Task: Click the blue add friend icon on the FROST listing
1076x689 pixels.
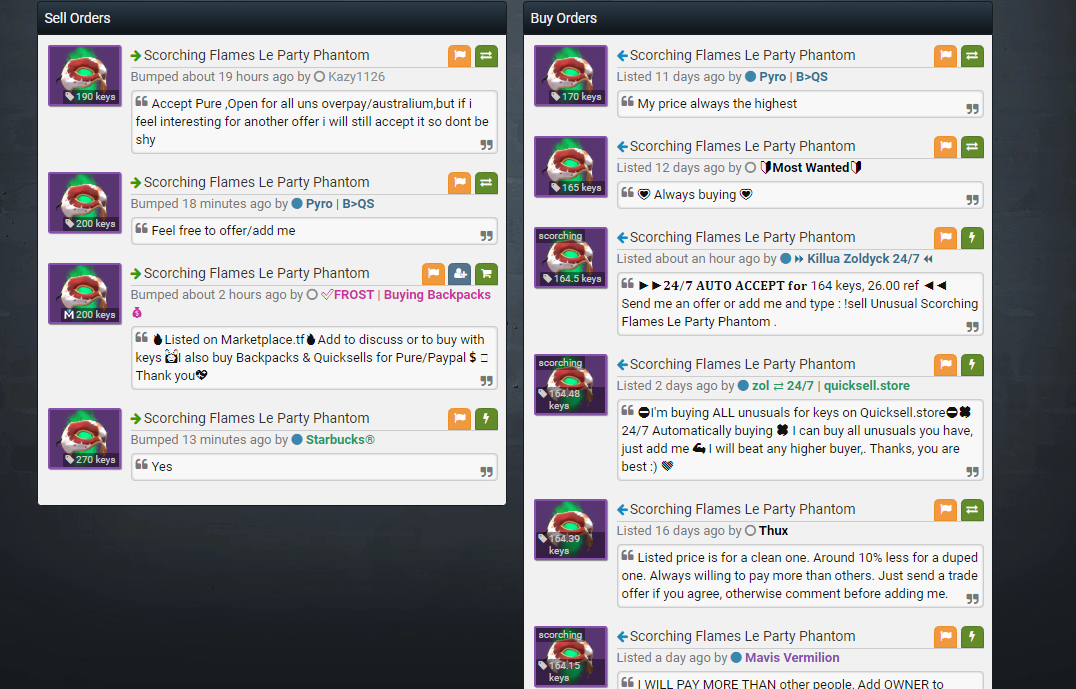Action: click(x=460, y=274)
